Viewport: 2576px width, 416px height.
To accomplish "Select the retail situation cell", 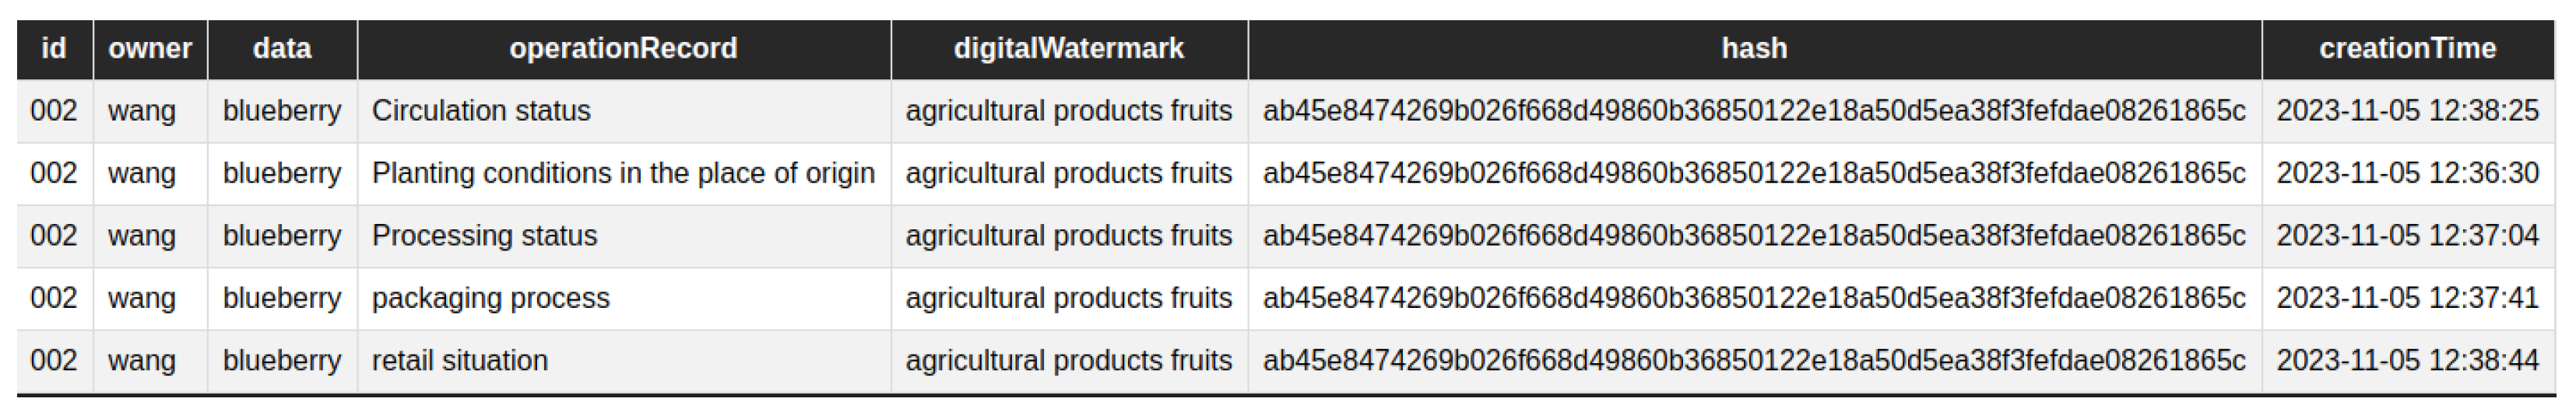I will tap(460, 361).
